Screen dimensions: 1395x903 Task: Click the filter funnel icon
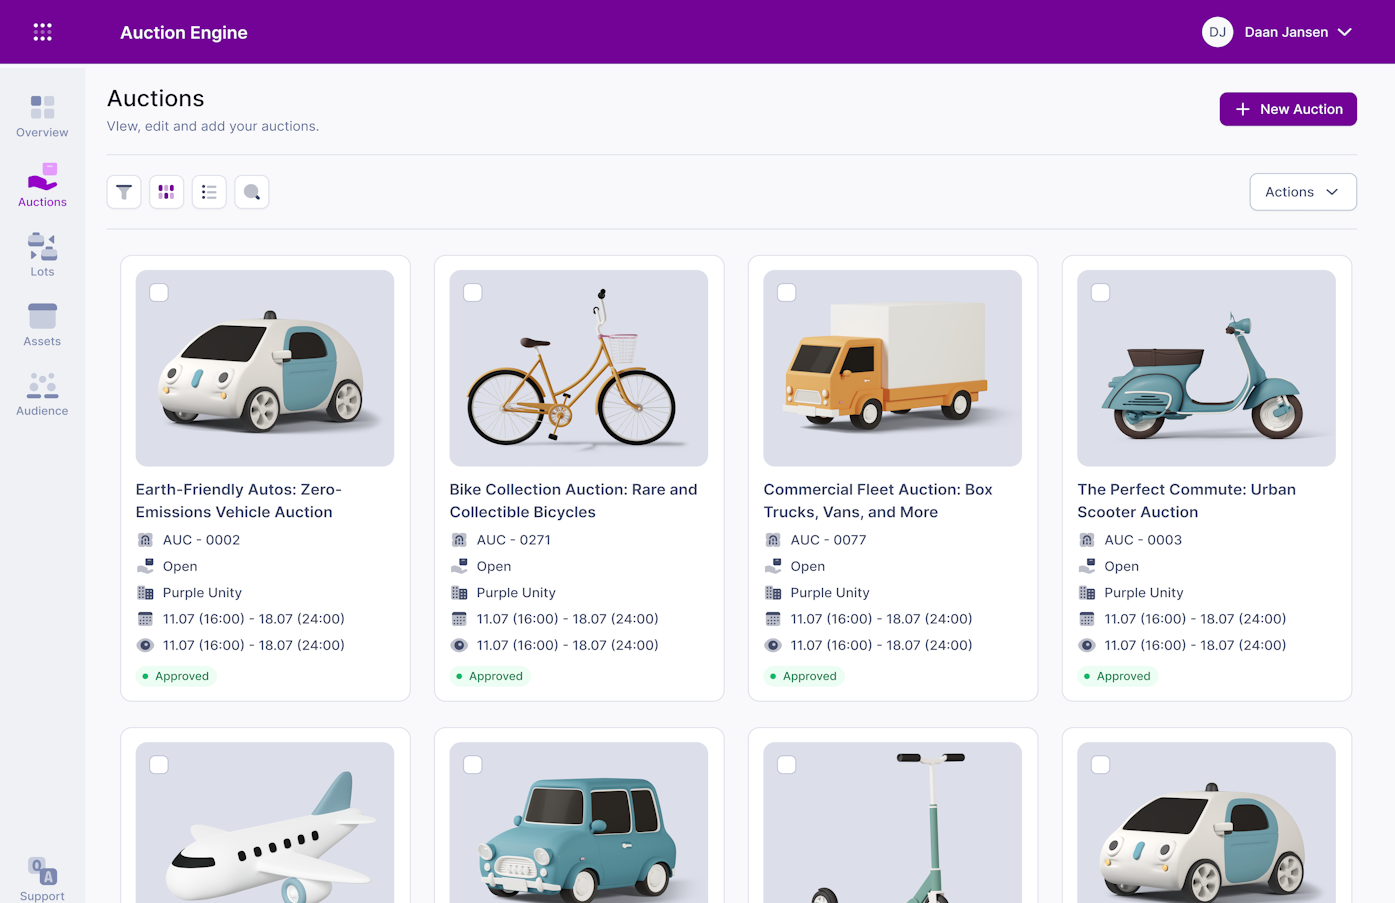(x=124, y=192)
